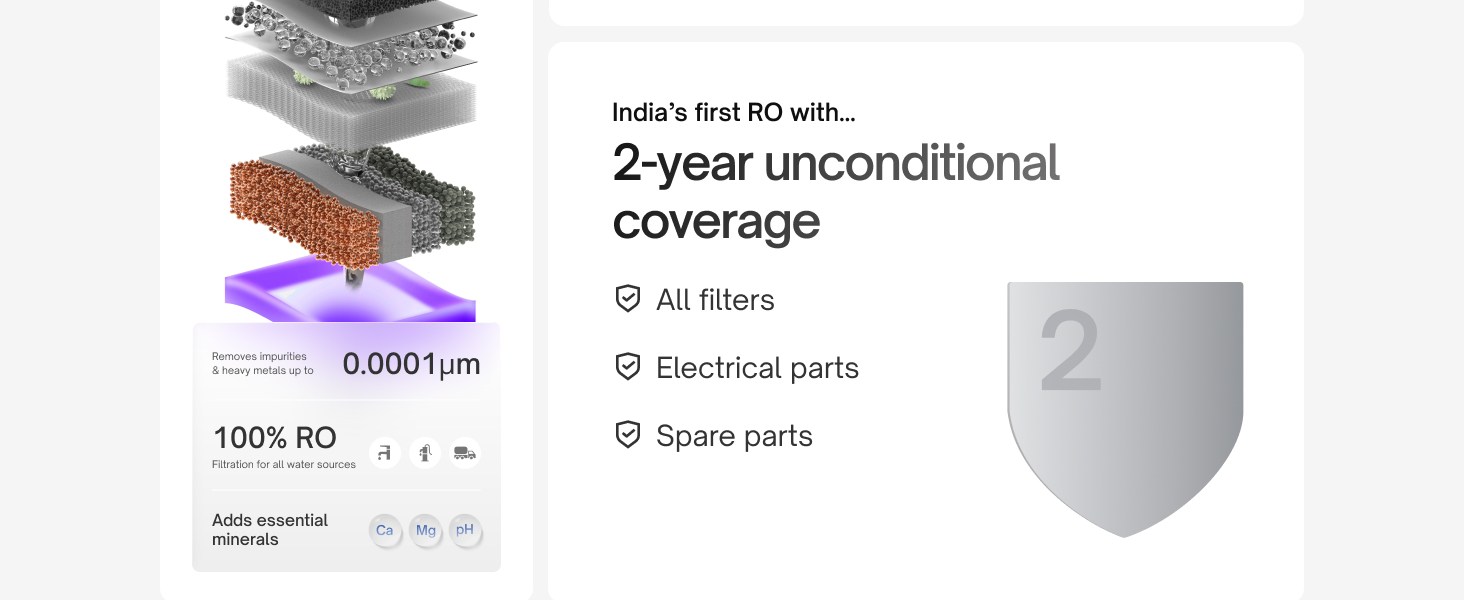Click the hand pump water source icon
Viewport: 1464px width, 600px height.
[x=425, y=453]
